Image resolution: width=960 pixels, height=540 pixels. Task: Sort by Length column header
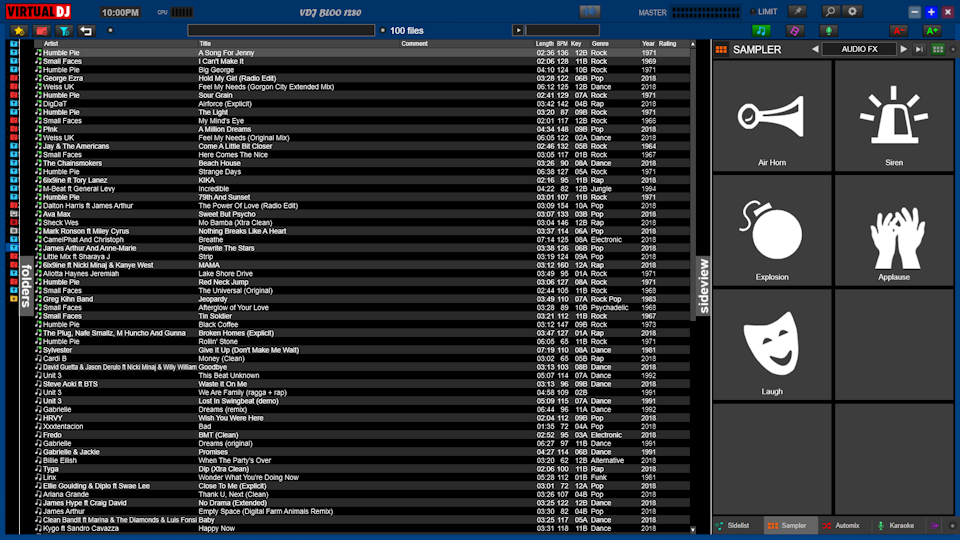click(x=544, y=44)
